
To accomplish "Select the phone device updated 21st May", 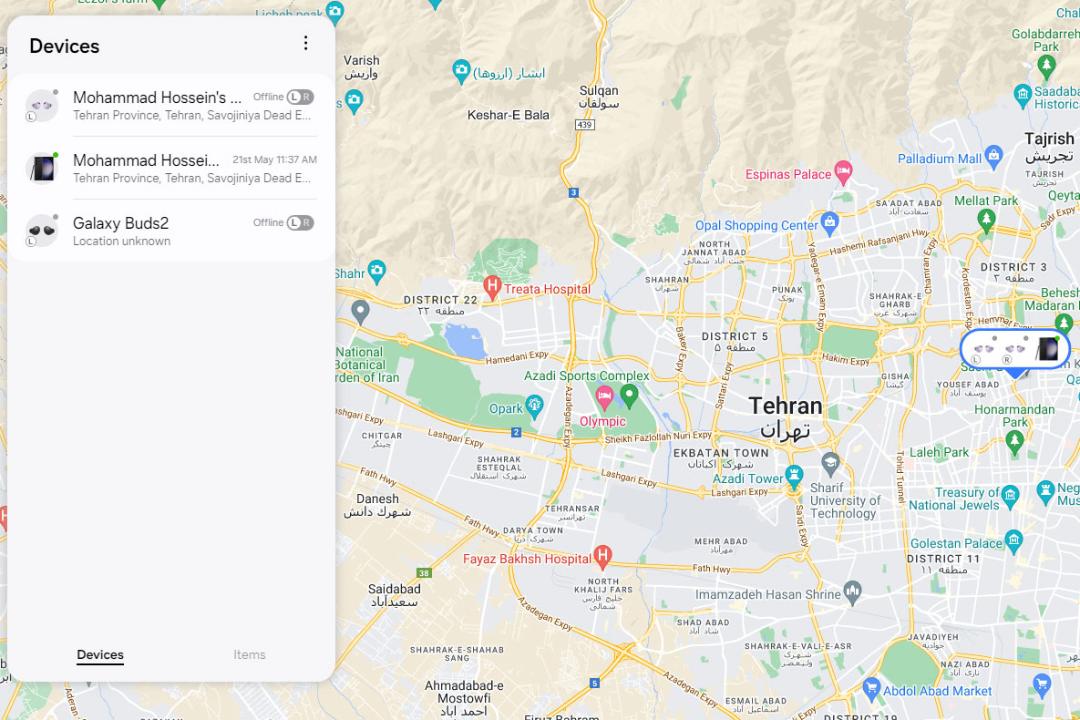I will (x=171, y=168).
